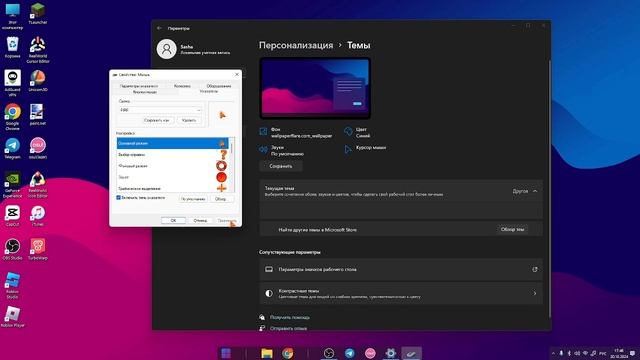Click the Windows Start button on taskbar
Viewport: 640px width, 360px height.
(226, 353)
